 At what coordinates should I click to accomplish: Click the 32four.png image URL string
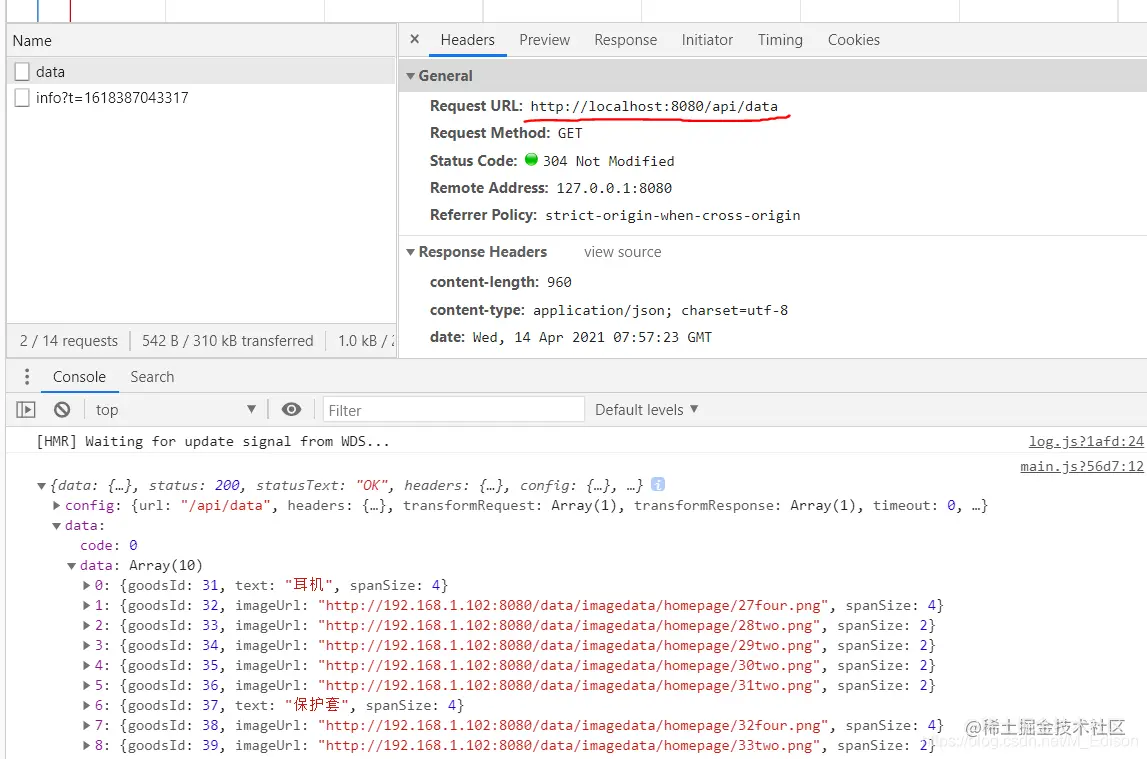tap(573, 725)
